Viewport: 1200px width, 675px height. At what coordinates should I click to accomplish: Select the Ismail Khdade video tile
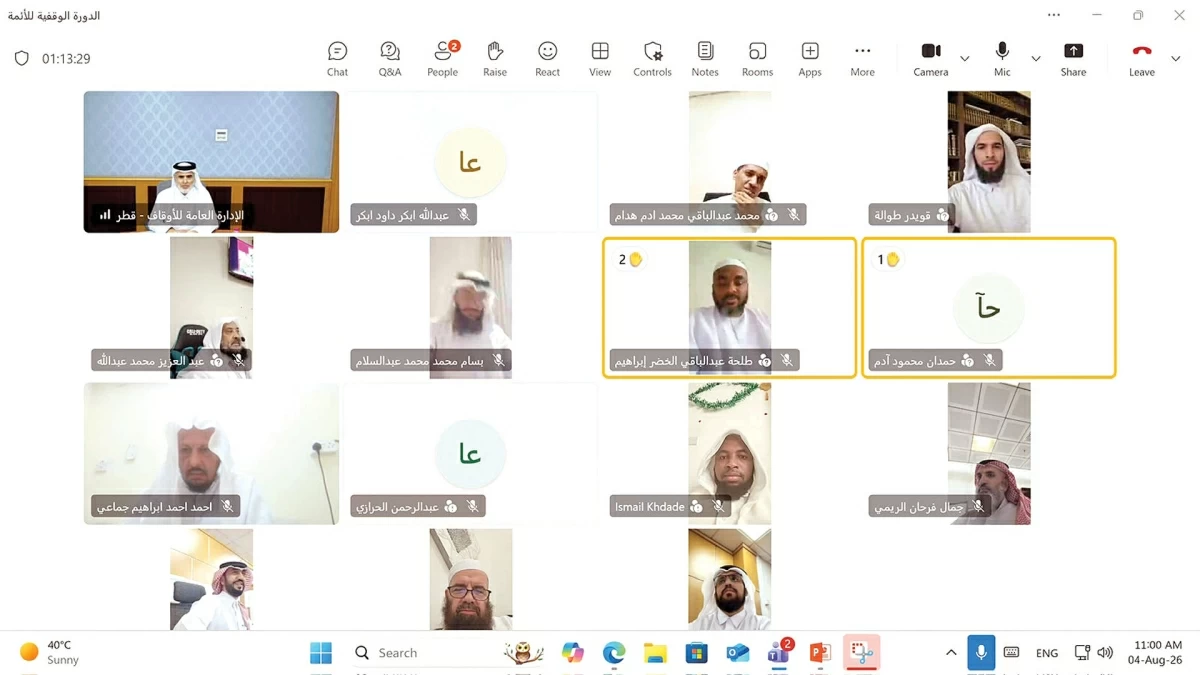click(x=730, y=454)
